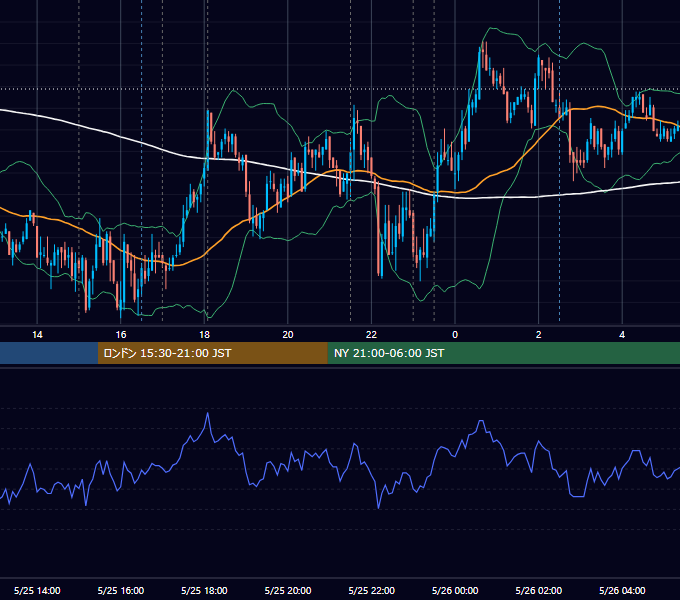Click hour label 2 on price chart axis
This screenshot has height=600, width=680.
point(539,335)
